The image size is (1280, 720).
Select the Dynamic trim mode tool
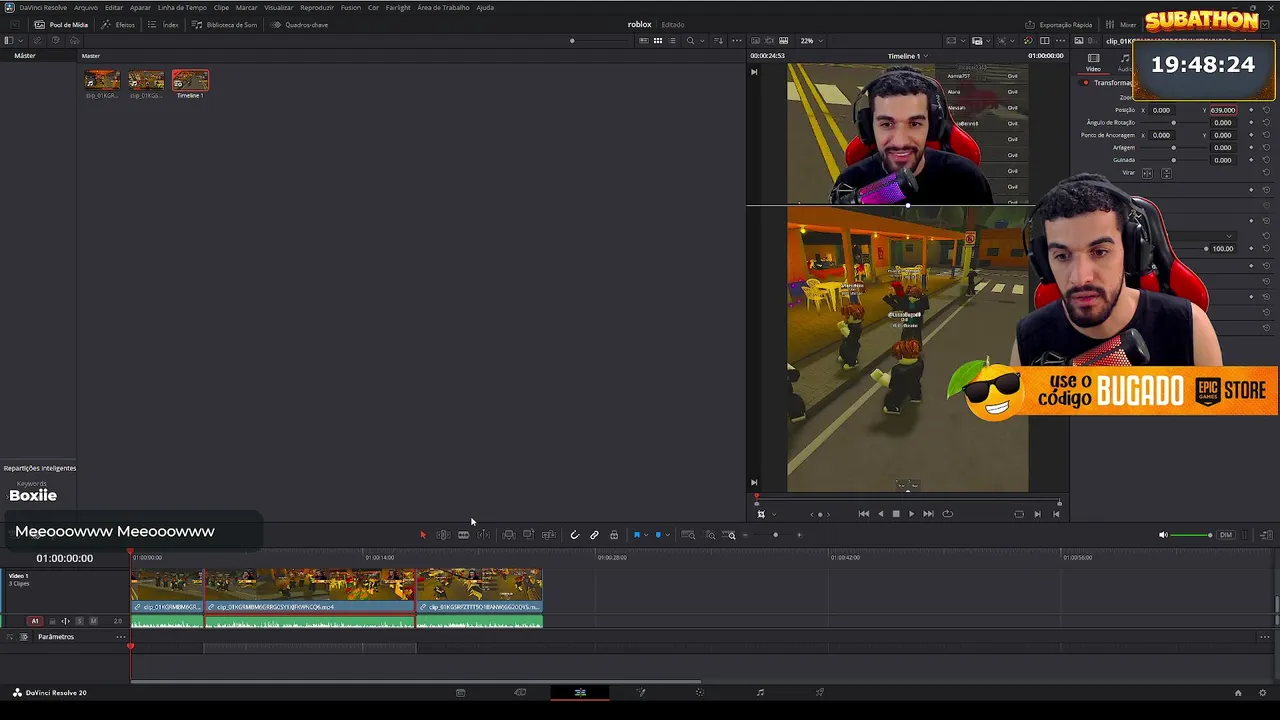[x=463, y=535]
